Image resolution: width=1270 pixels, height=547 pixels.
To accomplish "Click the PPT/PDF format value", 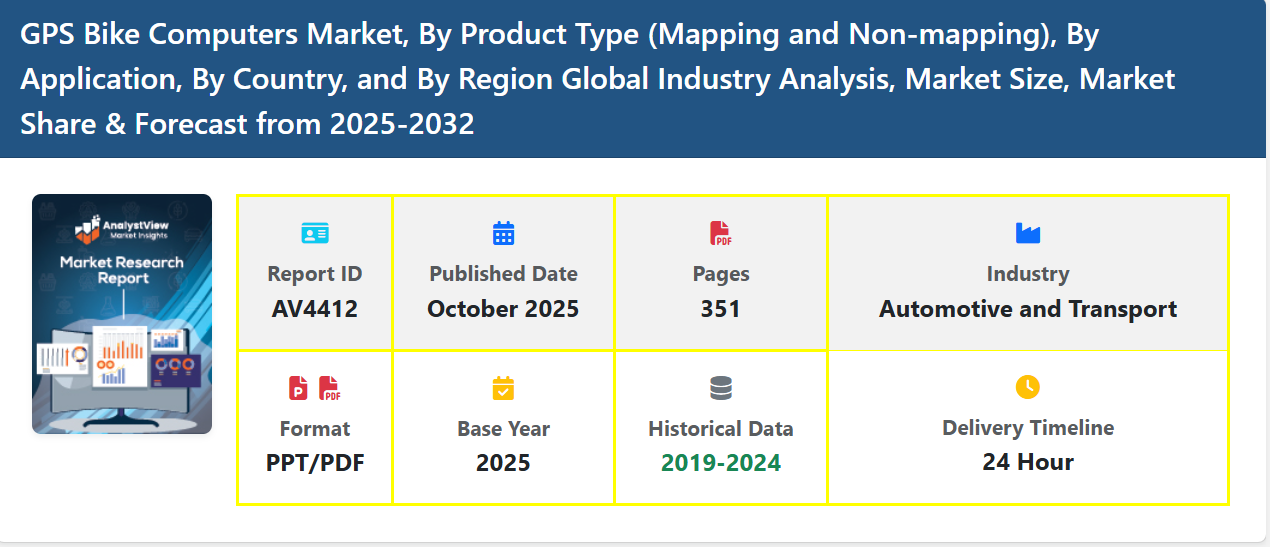I will click(315, 463).
